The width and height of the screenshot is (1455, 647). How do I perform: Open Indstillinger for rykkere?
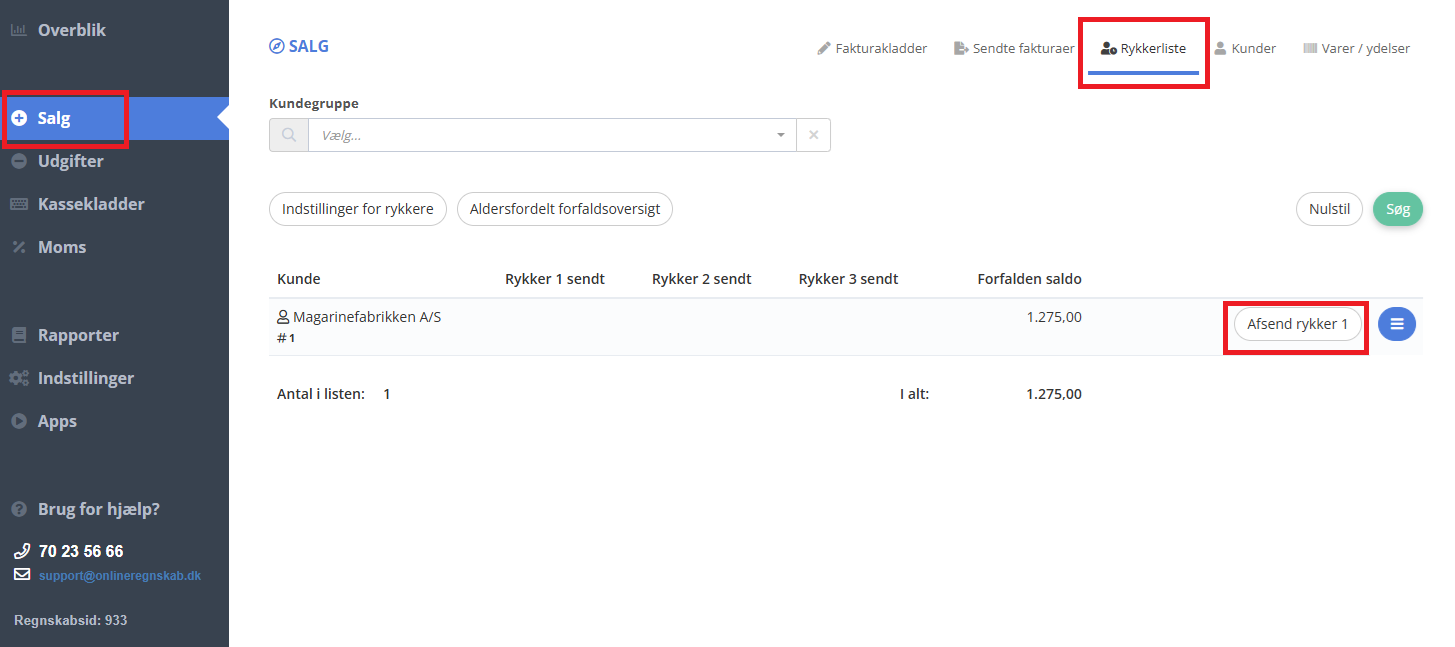(x=357, y=210)
